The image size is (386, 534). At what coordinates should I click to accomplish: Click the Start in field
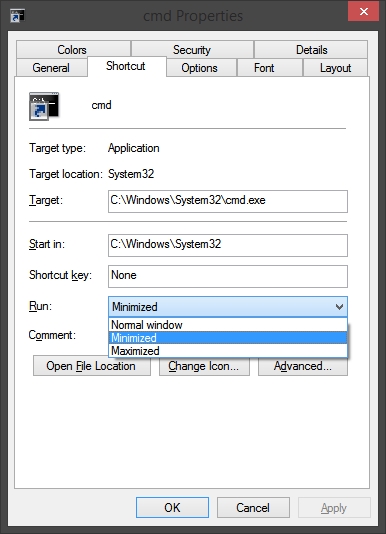228,245
